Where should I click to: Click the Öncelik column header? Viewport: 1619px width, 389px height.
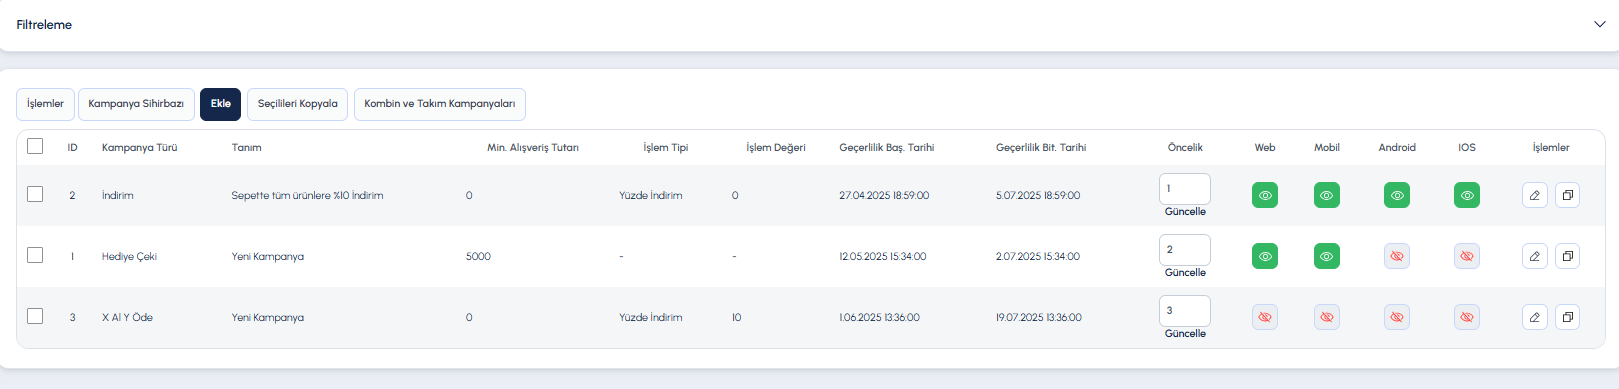coord(1185,147)
